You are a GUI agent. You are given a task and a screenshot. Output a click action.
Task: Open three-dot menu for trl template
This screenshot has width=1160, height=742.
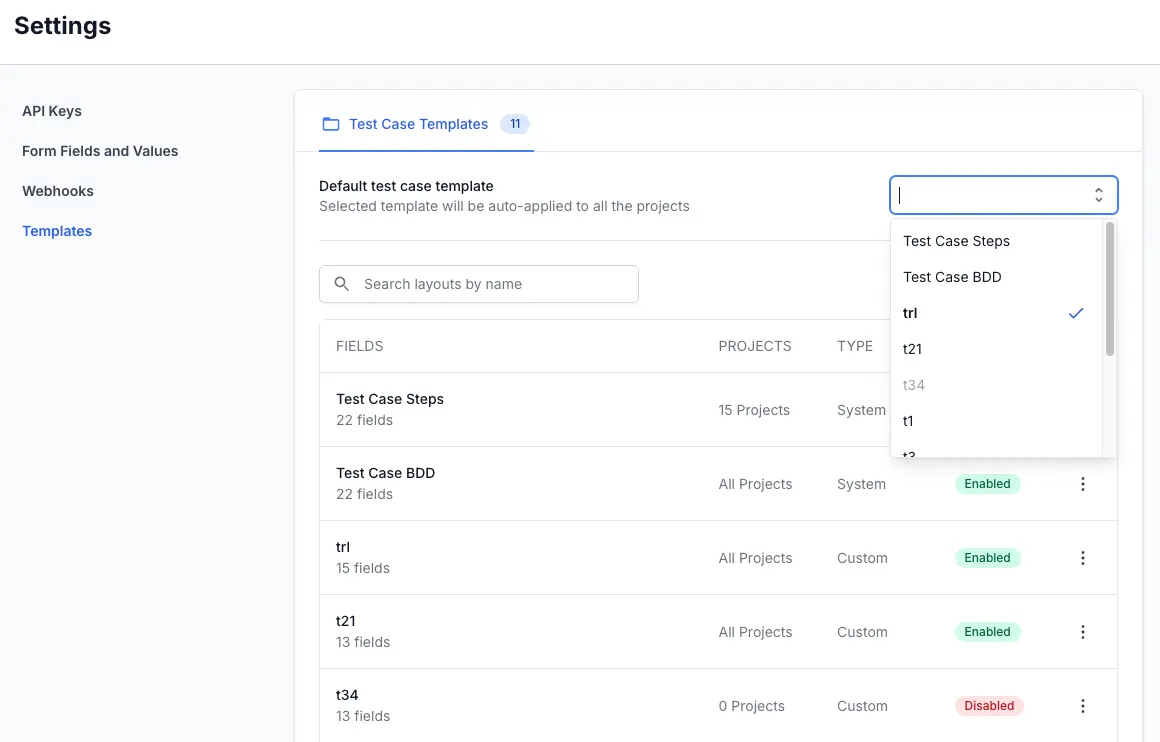coord(1082,558)
